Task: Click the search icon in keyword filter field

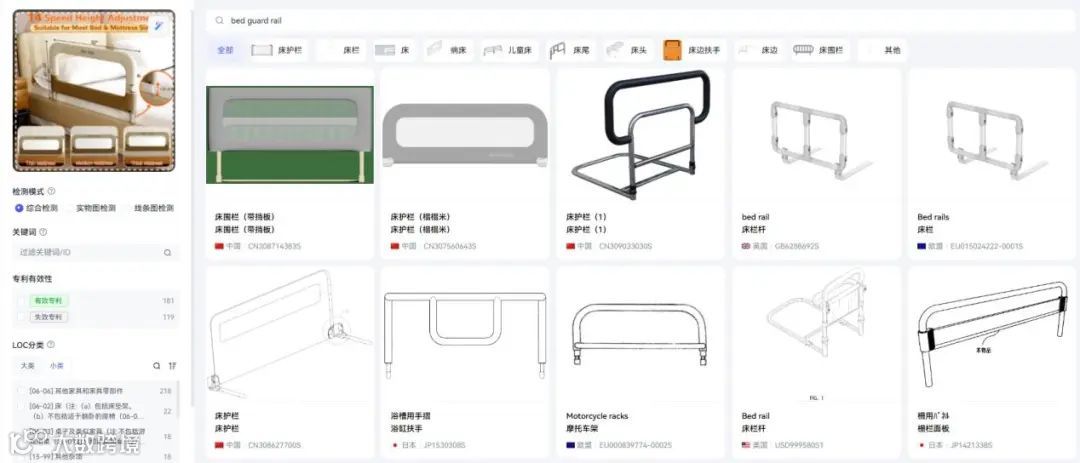Action: (x=167, y=253)
